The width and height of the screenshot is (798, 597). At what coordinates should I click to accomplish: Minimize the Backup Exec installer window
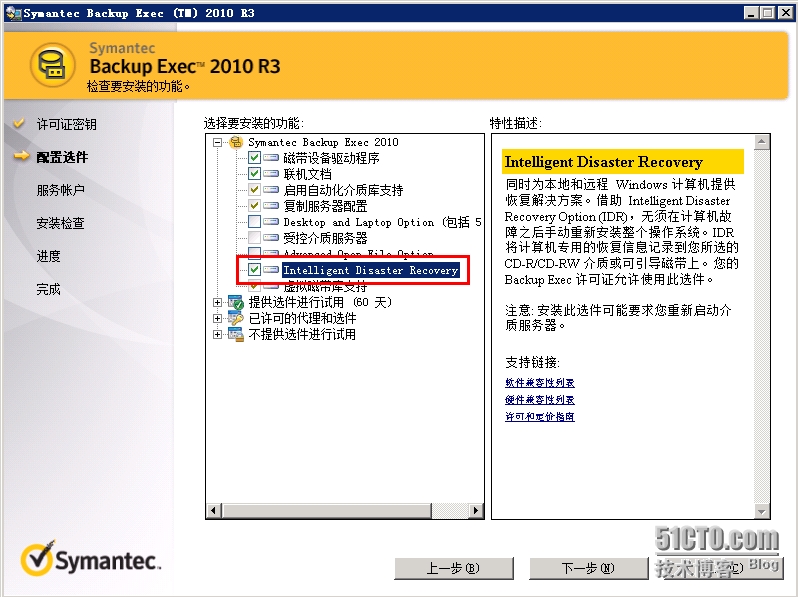pyautogui.click(x=751, y=13)
